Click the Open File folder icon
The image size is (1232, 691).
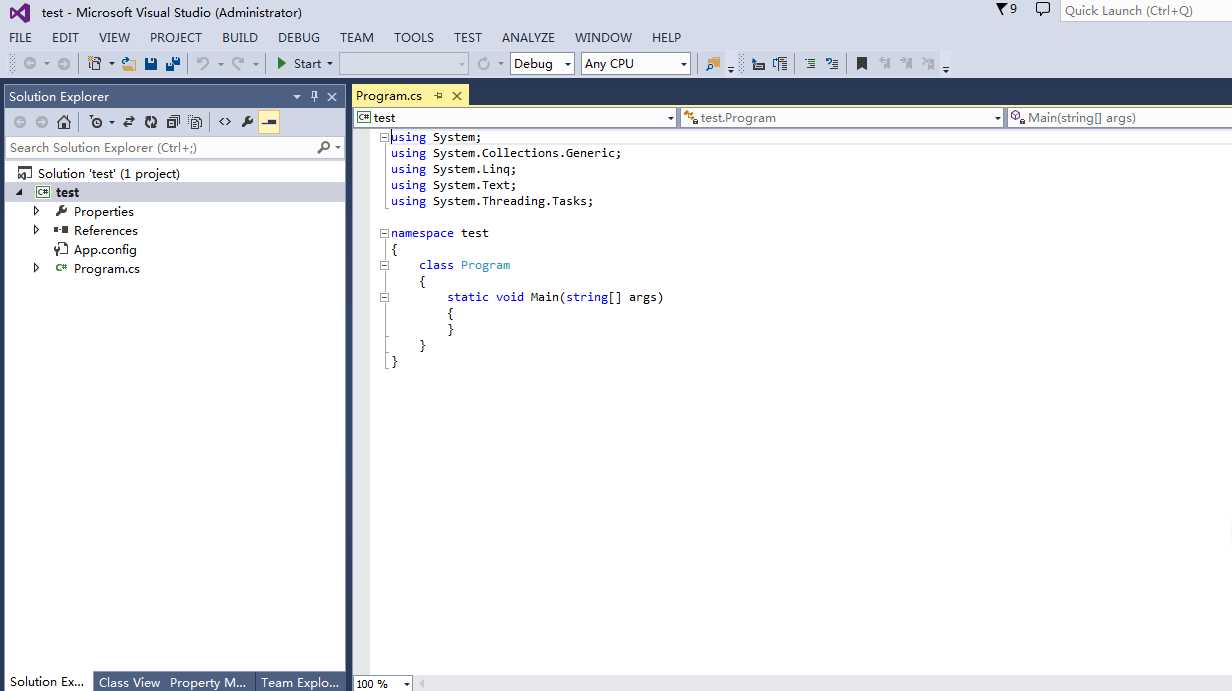129,63
